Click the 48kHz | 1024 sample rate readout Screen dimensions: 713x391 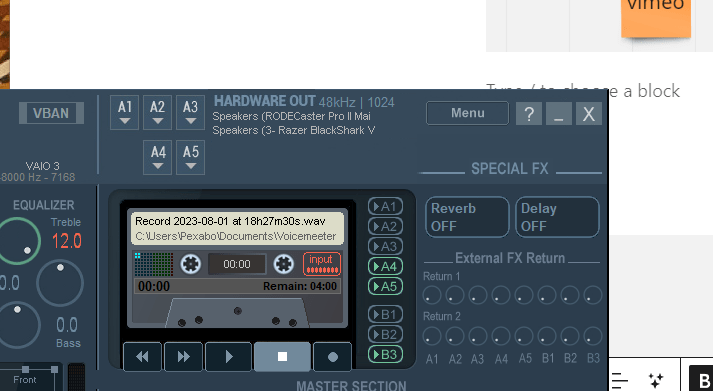(356, 102)
